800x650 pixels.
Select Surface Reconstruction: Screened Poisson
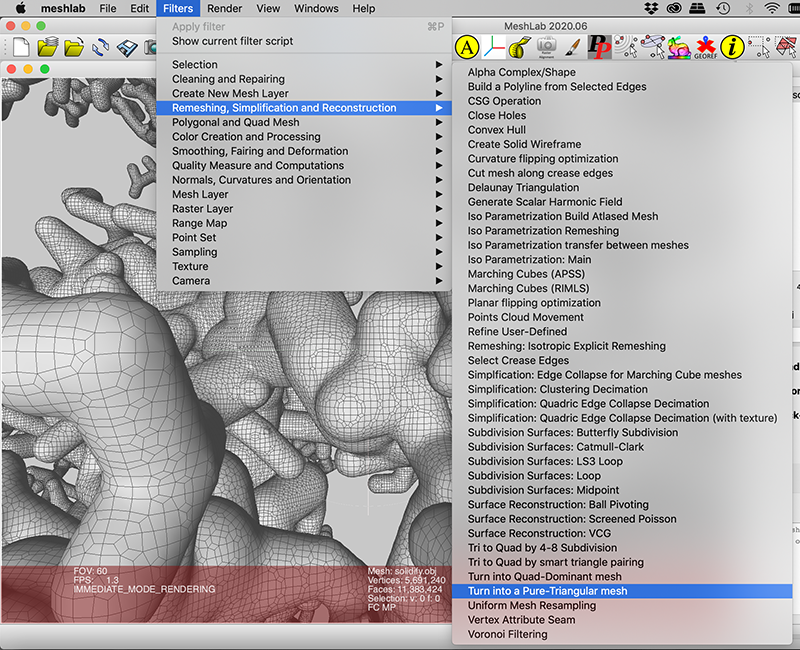622,519
